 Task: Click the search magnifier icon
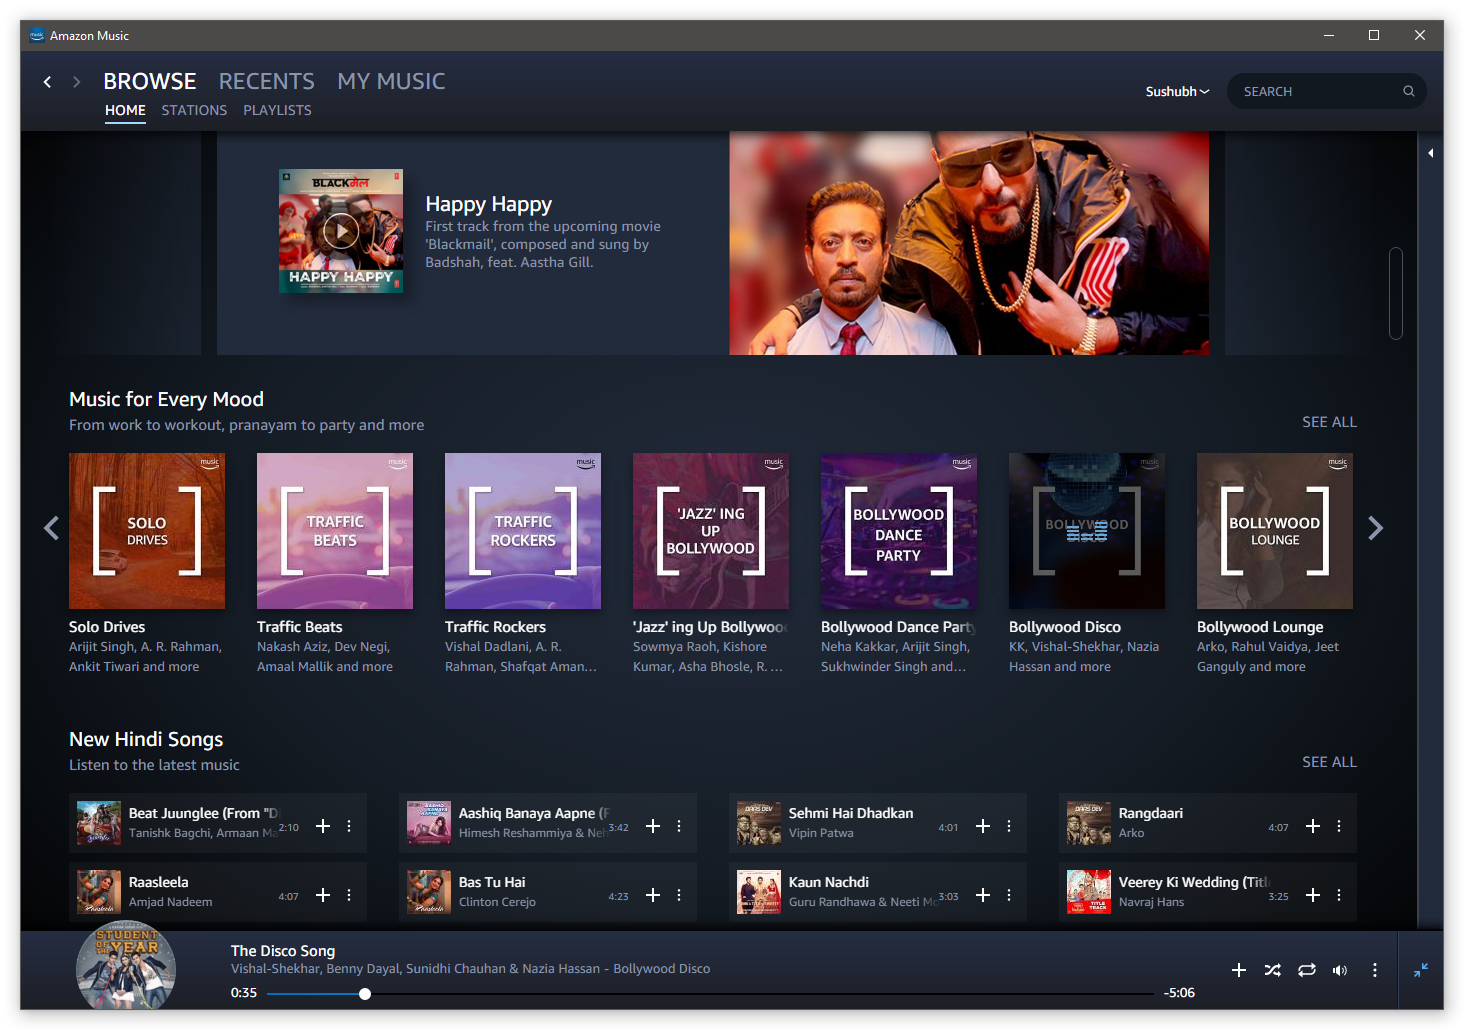click(1408, 91)
